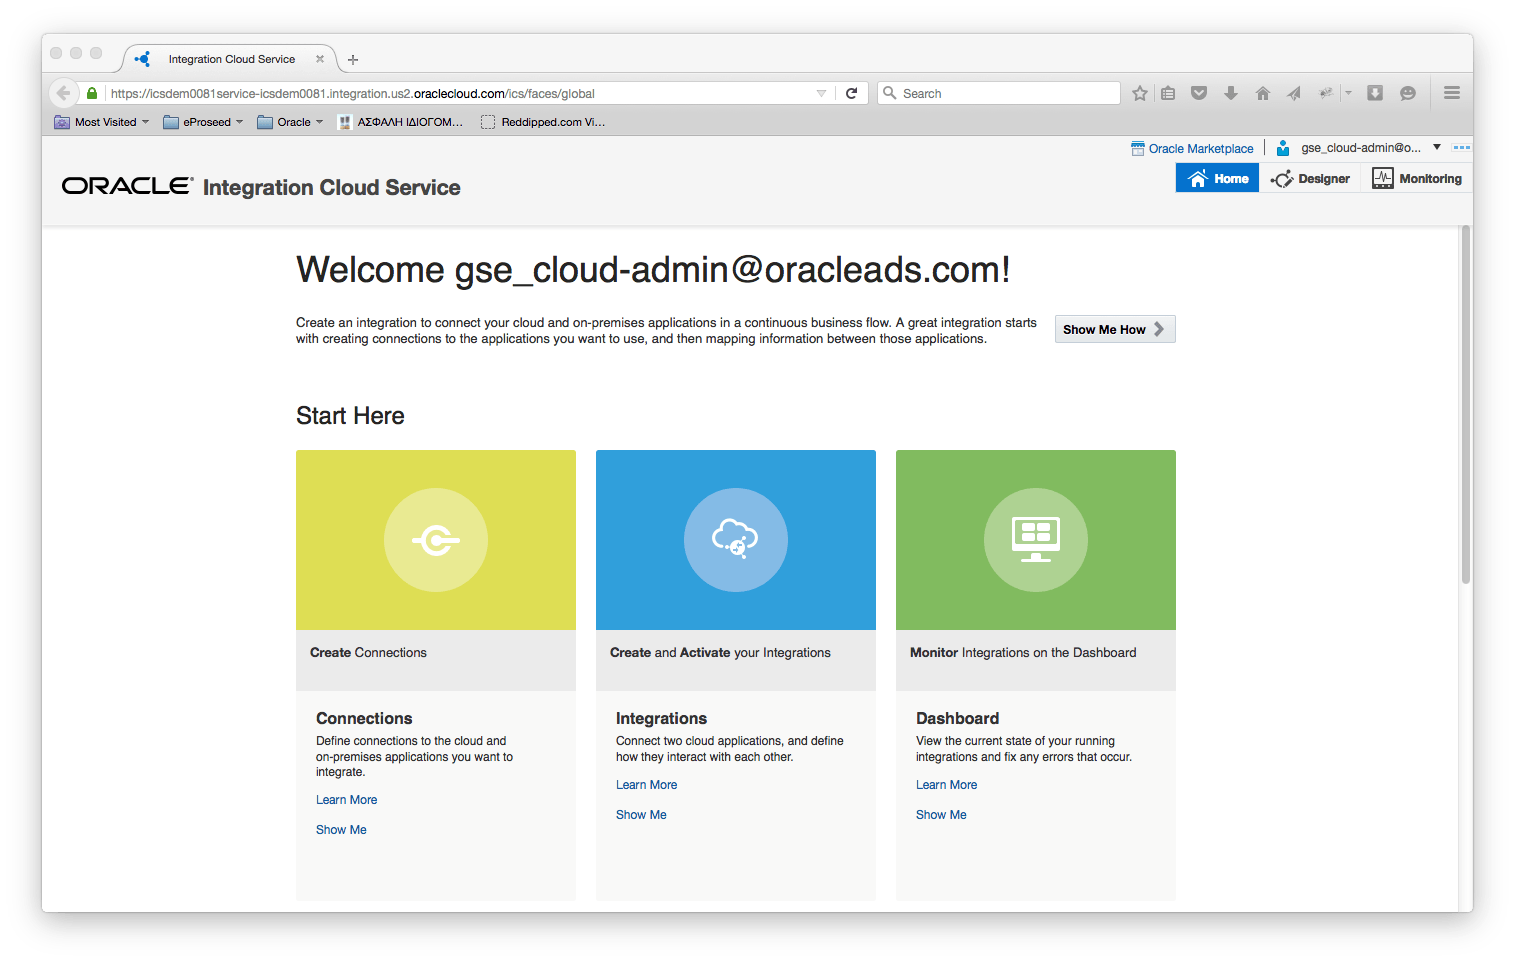This screenshot has height=962, width=1515.
Task: Click the 'Start Here' heading
Action: click(350, 416)
